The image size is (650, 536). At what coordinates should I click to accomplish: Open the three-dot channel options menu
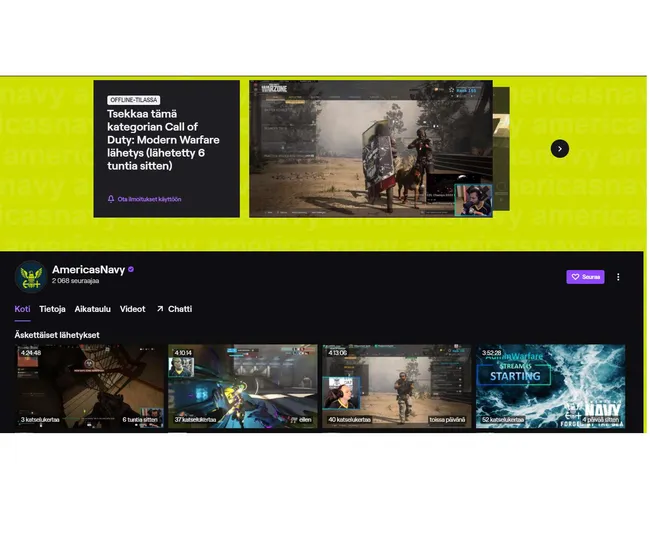pyautogui.click(x=618, y=277)
